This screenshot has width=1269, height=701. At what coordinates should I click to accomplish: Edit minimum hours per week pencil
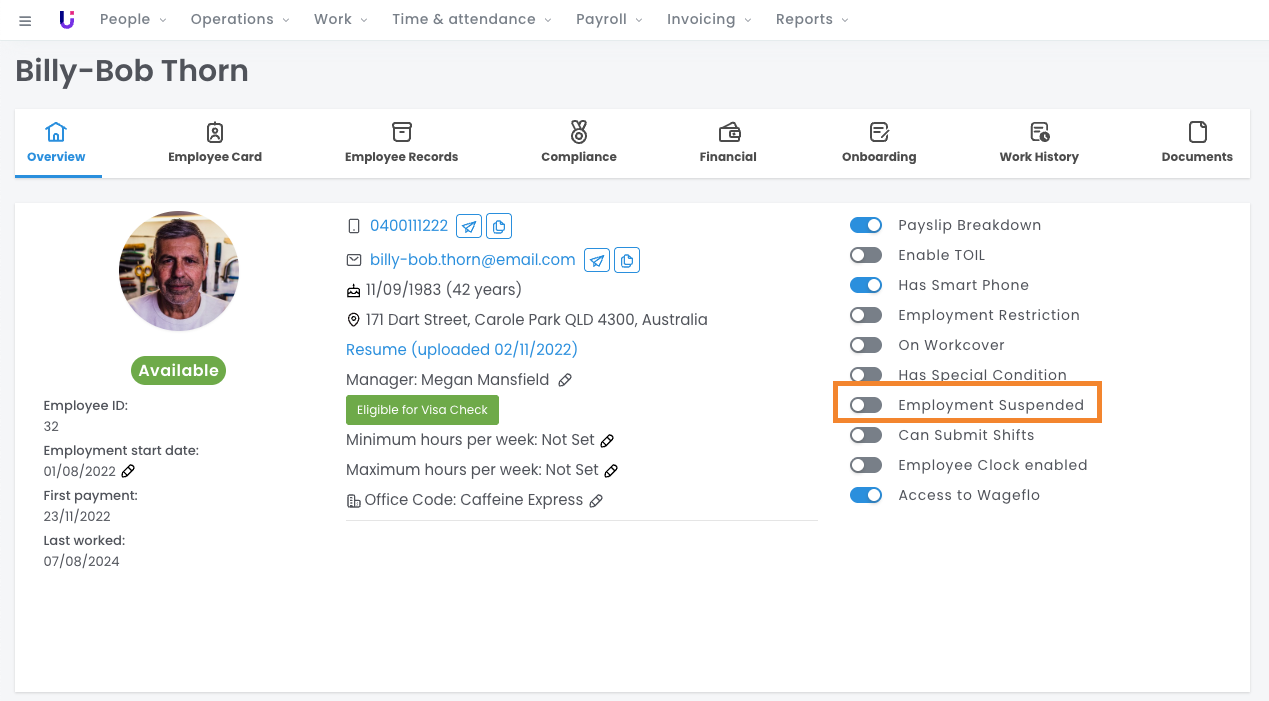coord(607,441)
